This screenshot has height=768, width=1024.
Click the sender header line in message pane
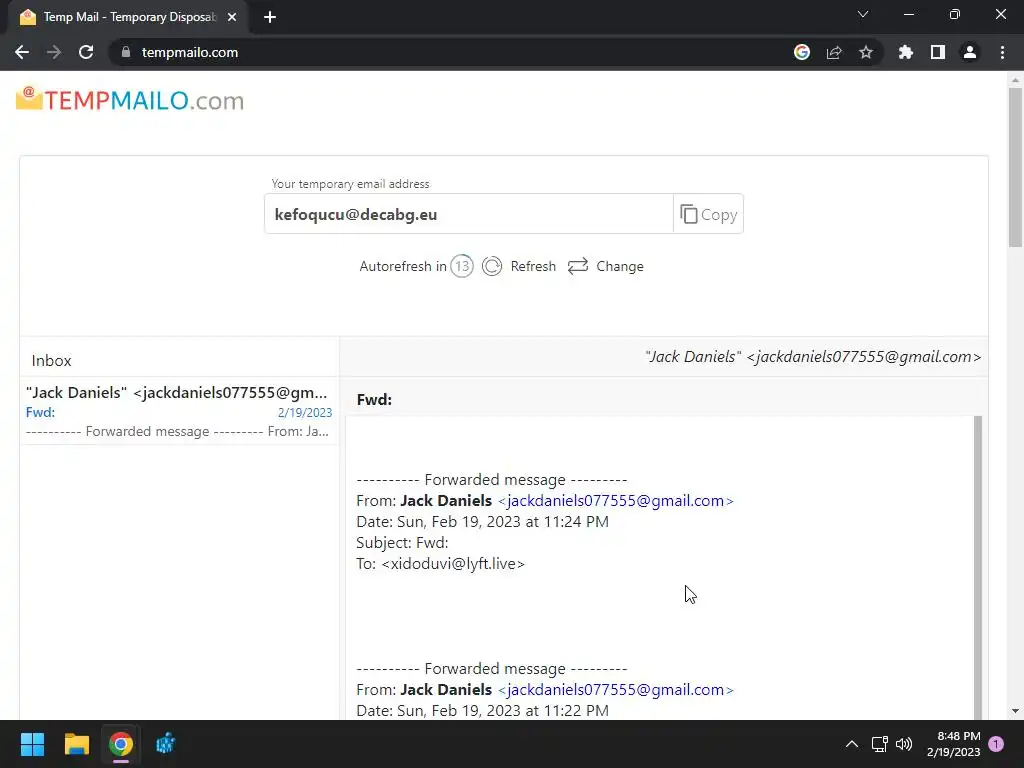click(x=813, y=357)
